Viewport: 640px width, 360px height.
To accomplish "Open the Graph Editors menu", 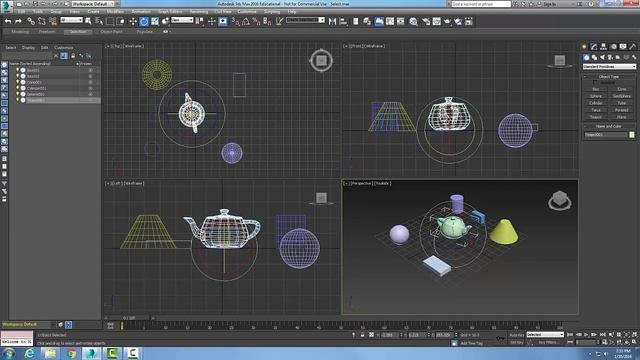I will point(170,12).
